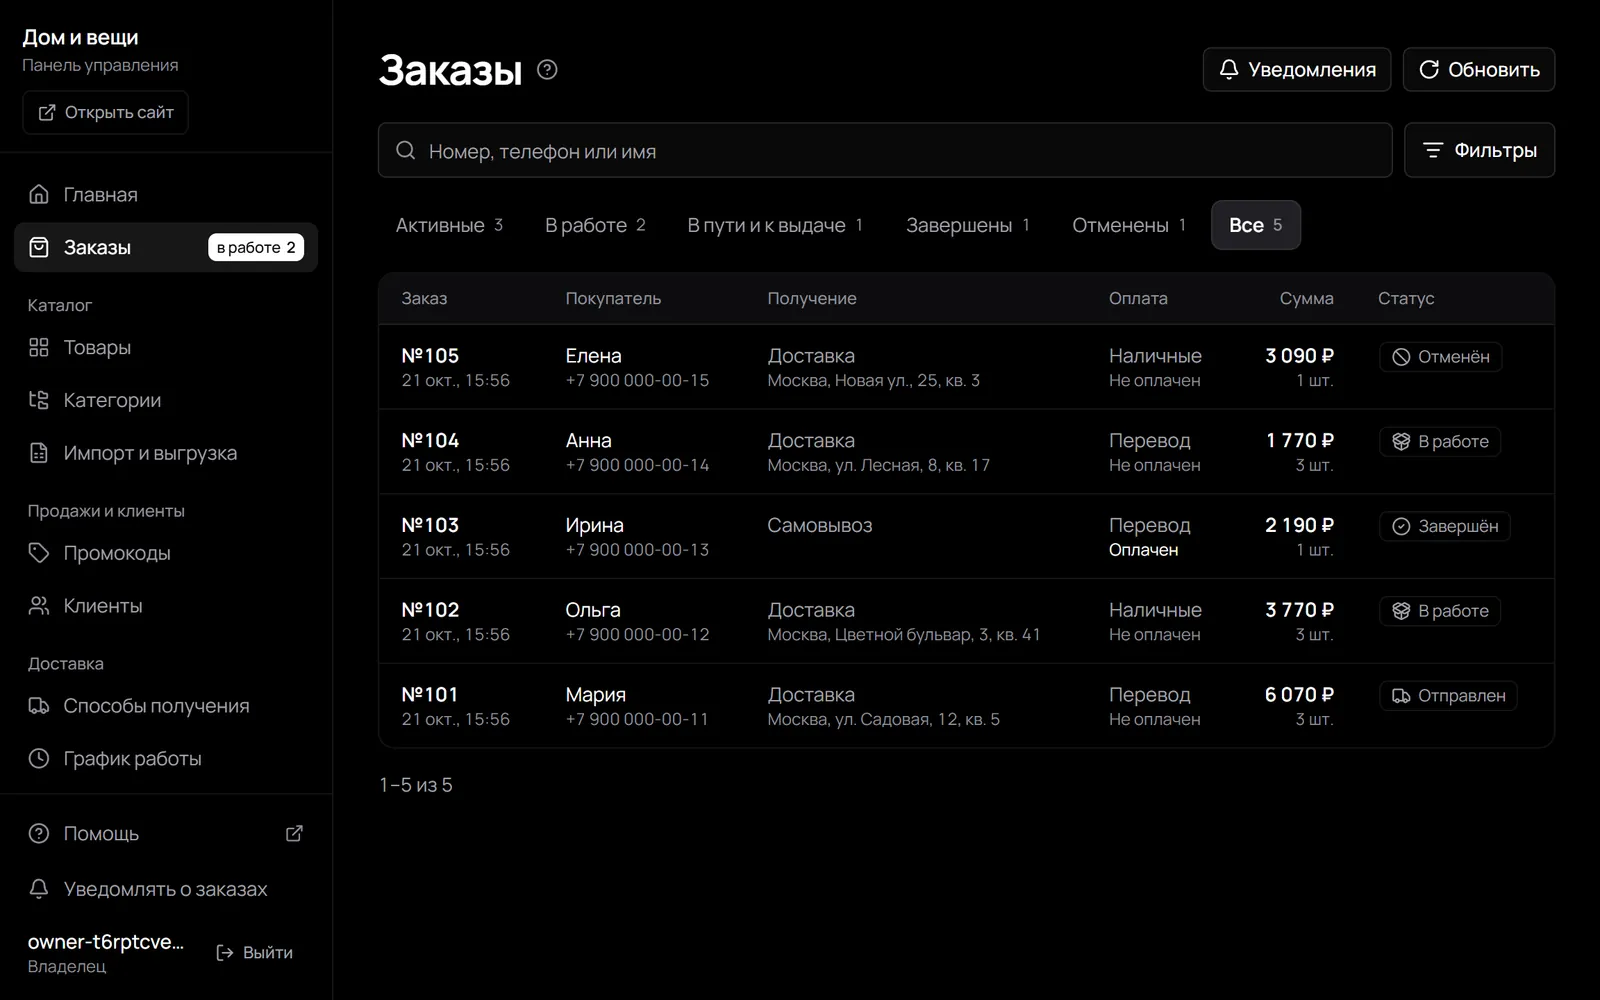Click the filter lines icon in Фильтры
This screenshot has width=1600, height=1000.
1433,150
